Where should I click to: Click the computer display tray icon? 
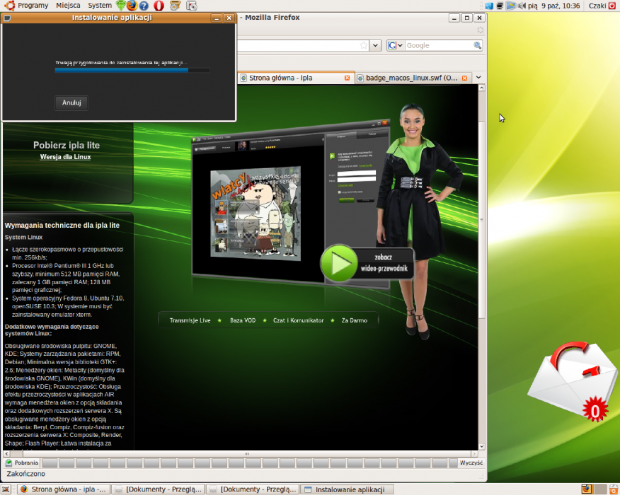point(500,6)
